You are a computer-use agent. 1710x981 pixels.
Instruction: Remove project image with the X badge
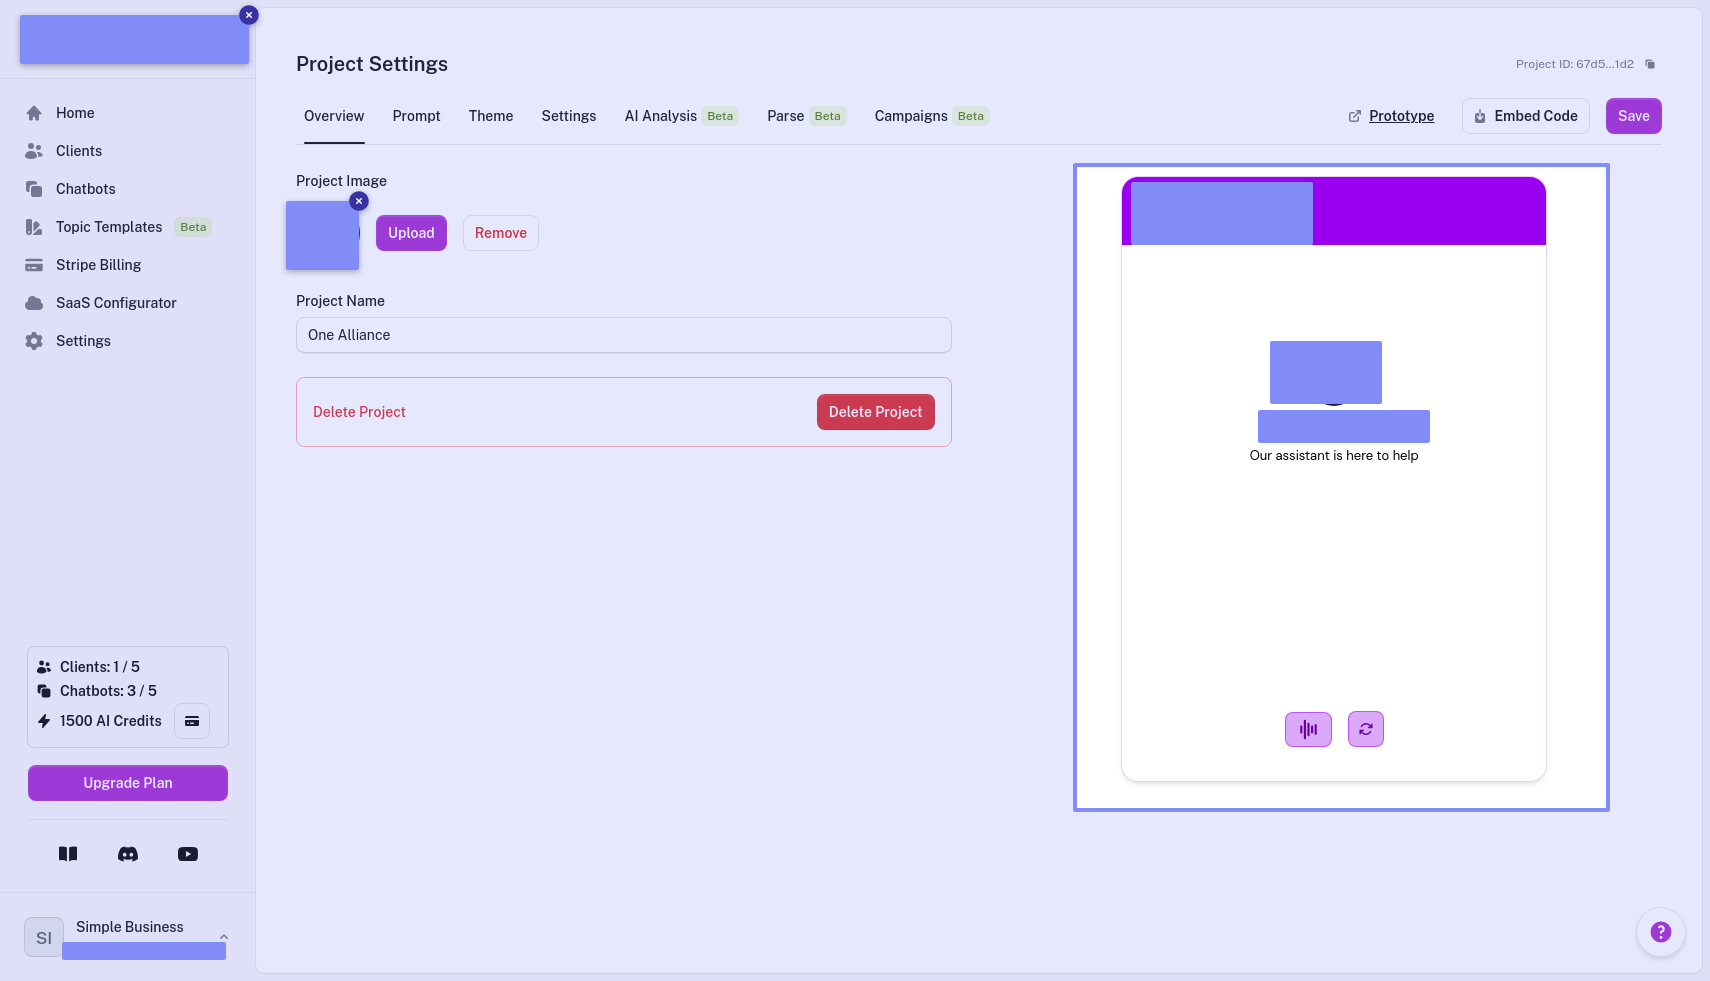359,201
